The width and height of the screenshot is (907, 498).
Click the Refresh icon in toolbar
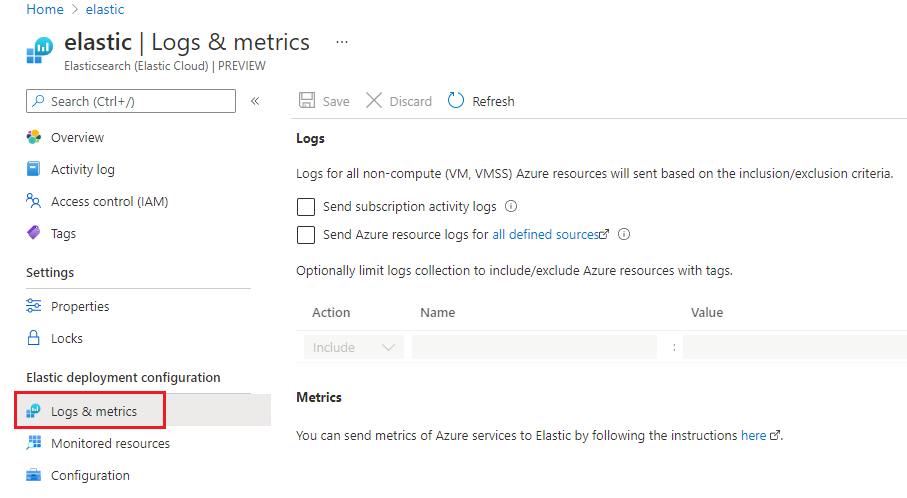coord(456,101)
